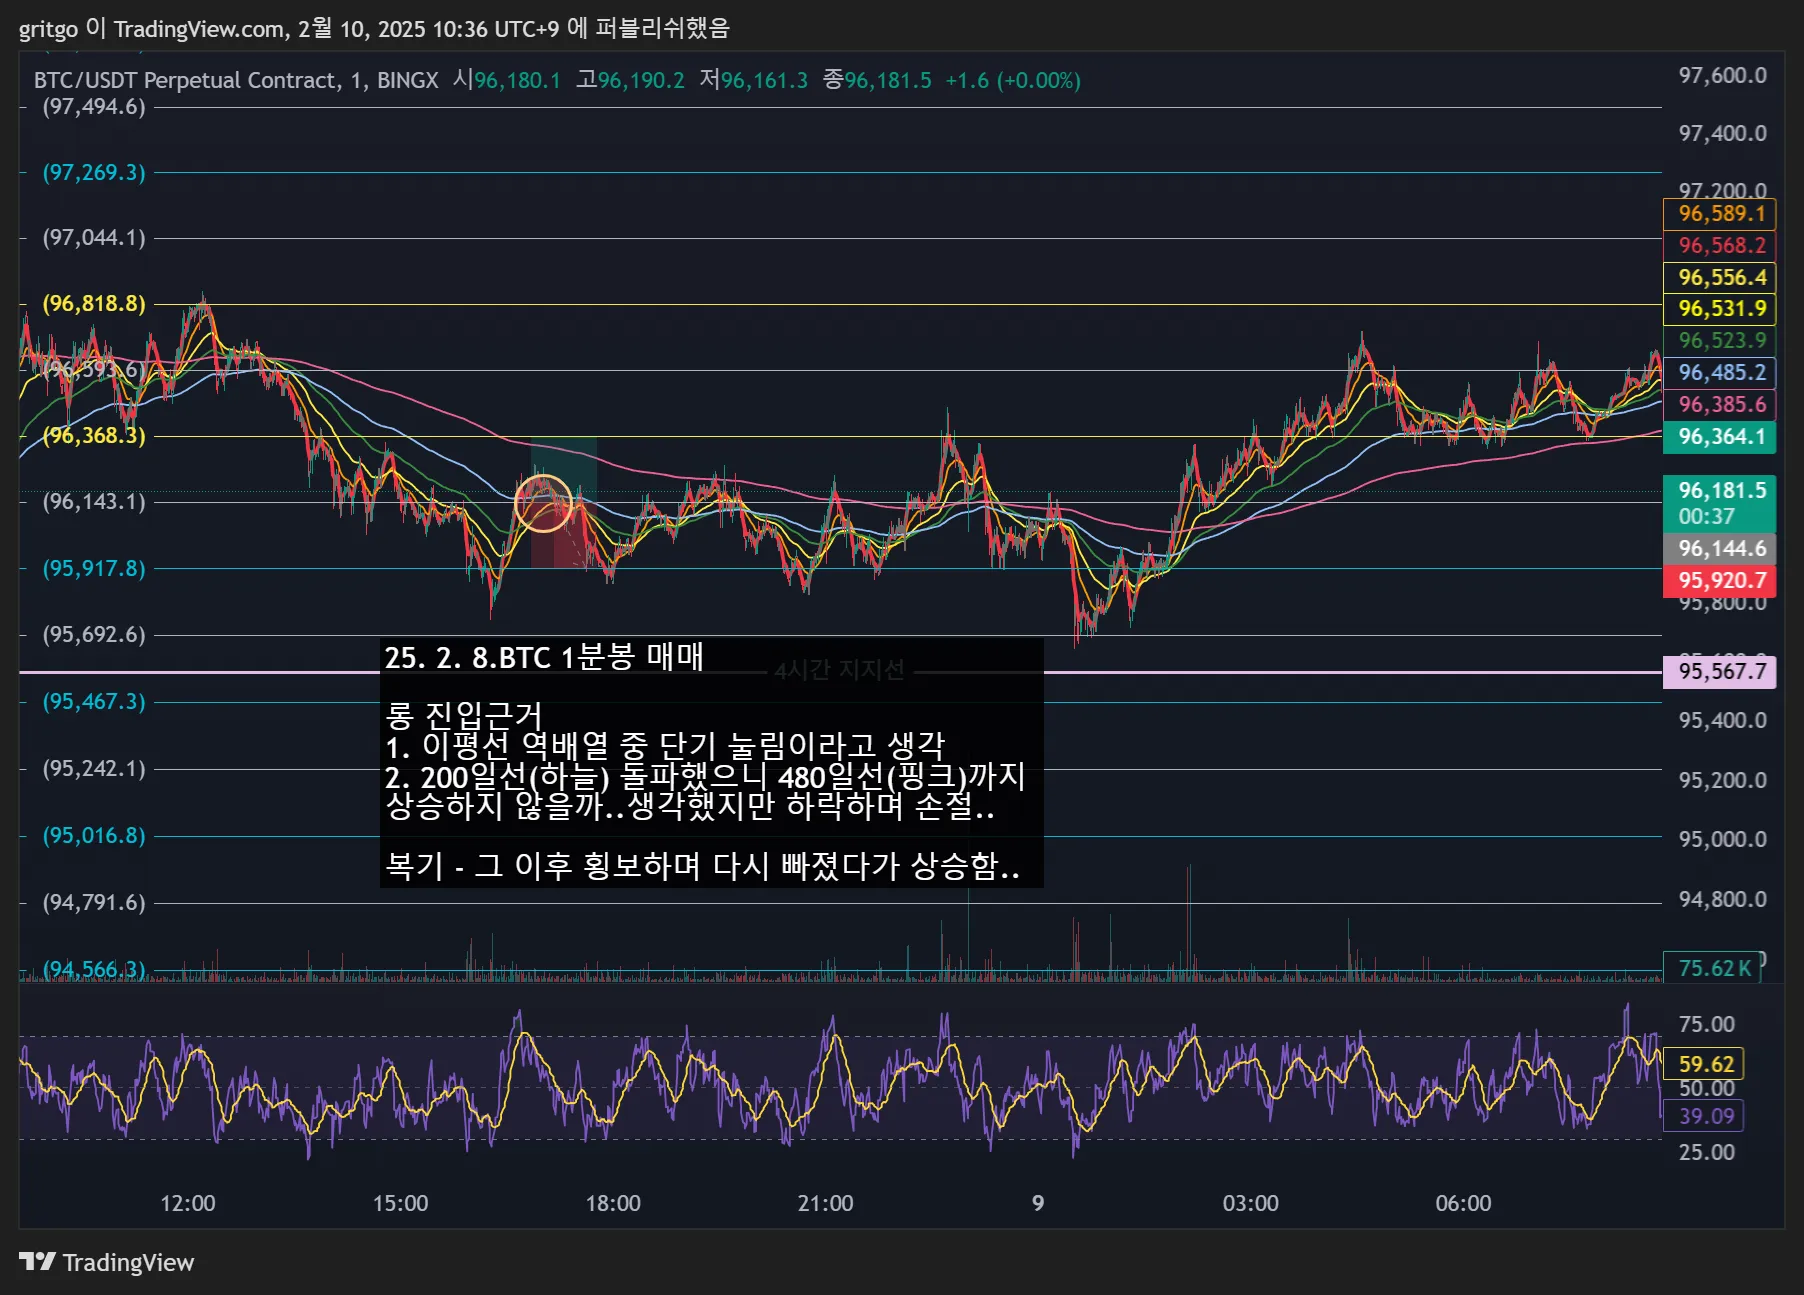
Task: Click the date 9 time axis label
Action: point(1038,1204)
